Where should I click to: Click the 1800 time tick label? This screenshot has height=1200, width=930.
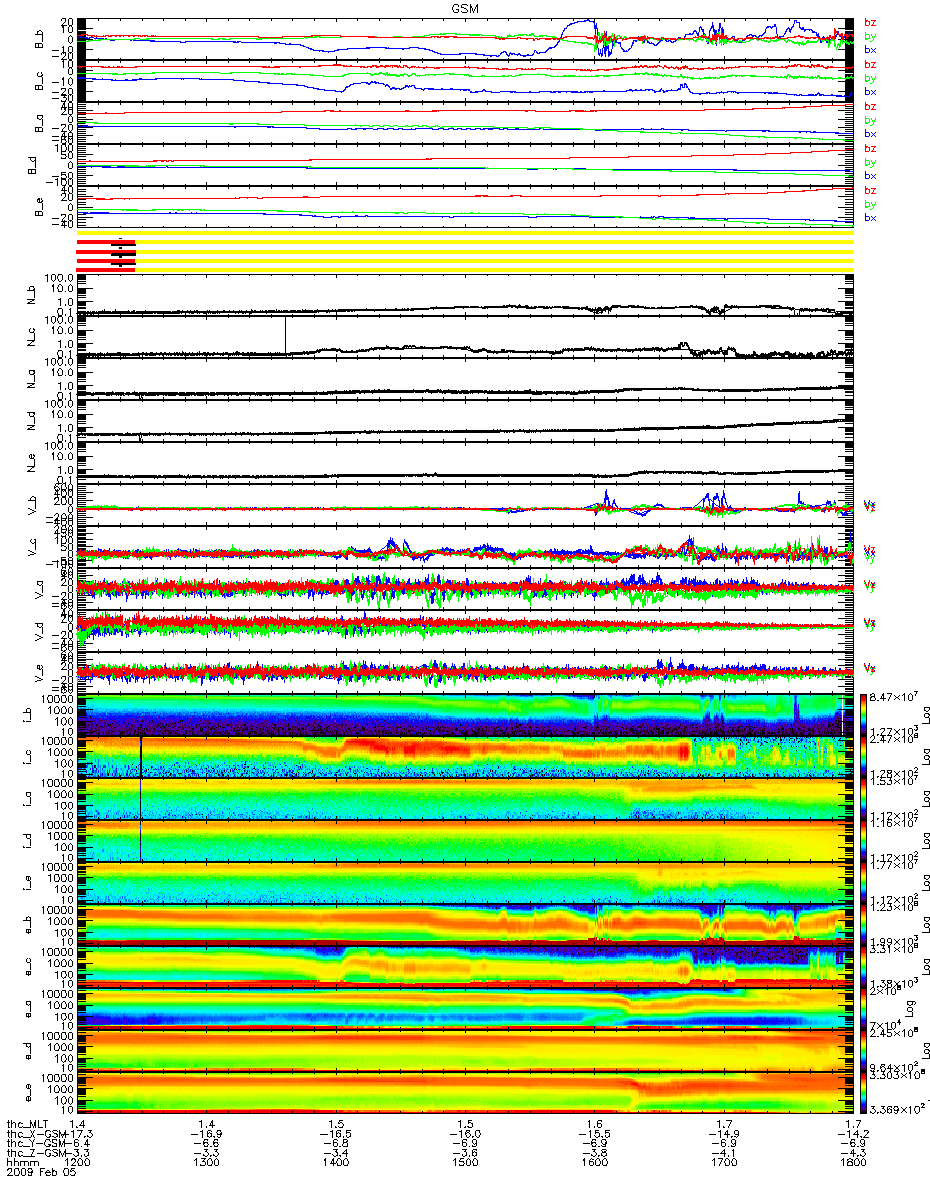852,1164
